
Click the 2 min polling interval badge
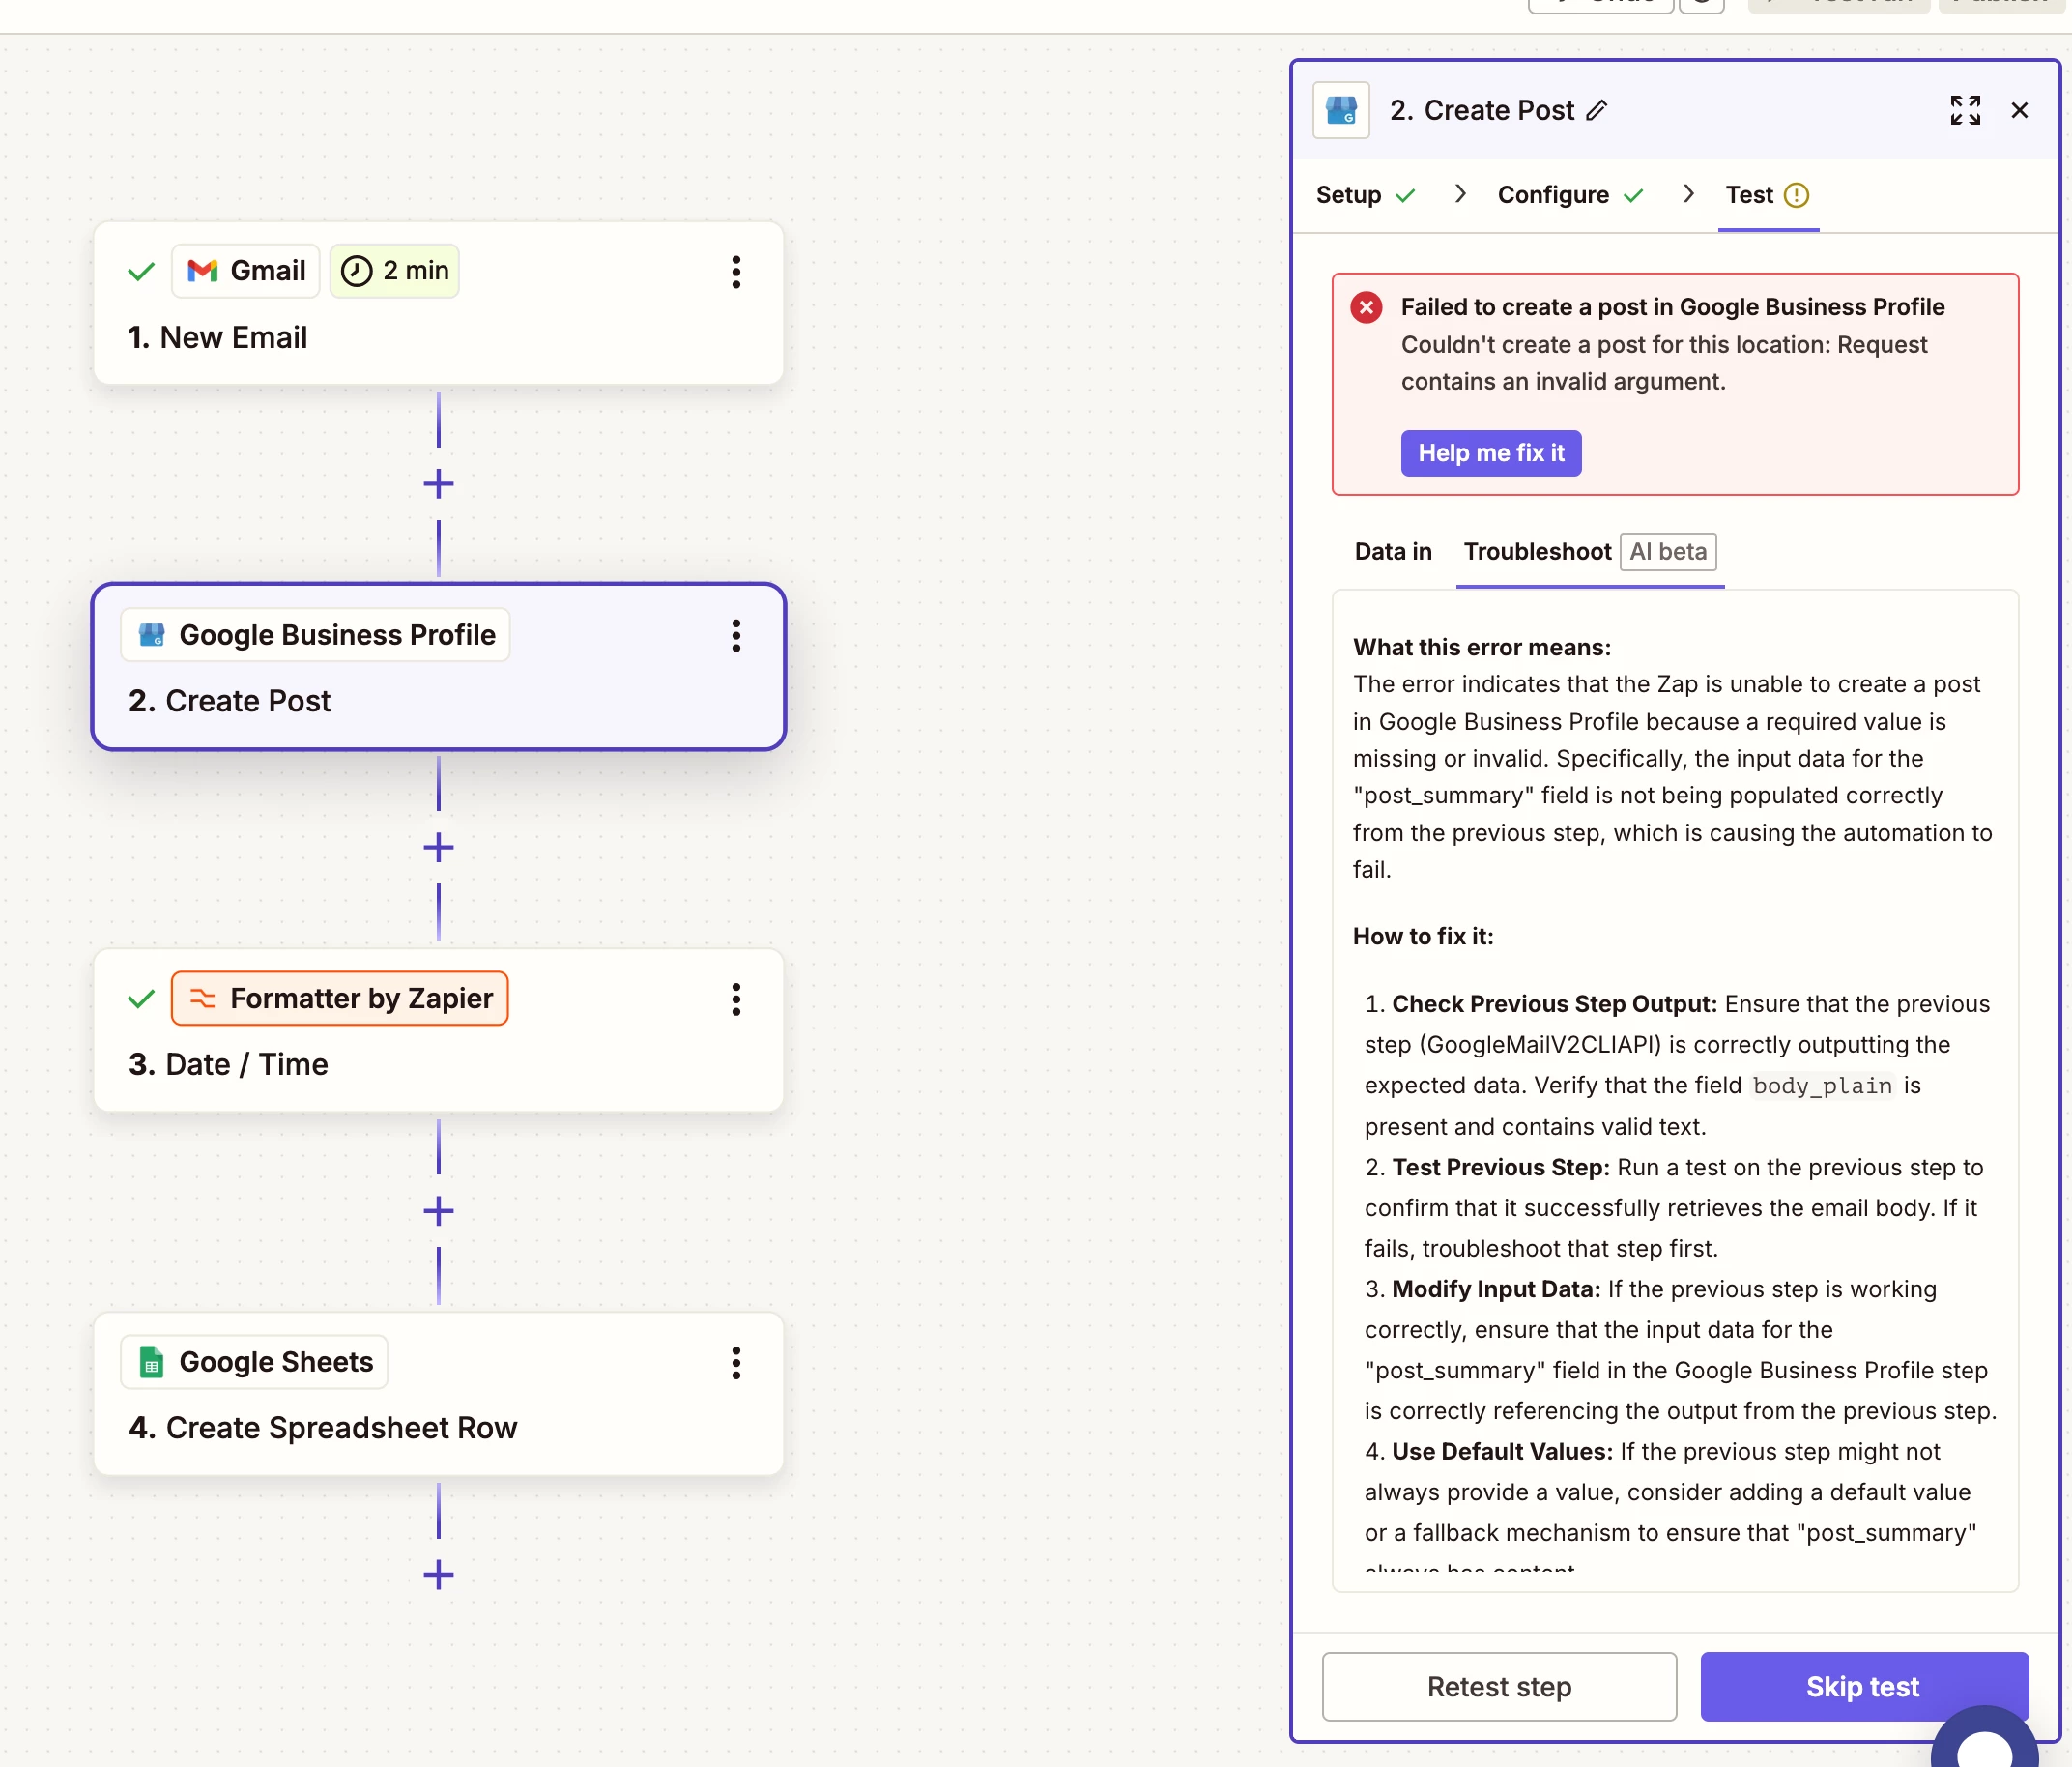coord(395,271)
